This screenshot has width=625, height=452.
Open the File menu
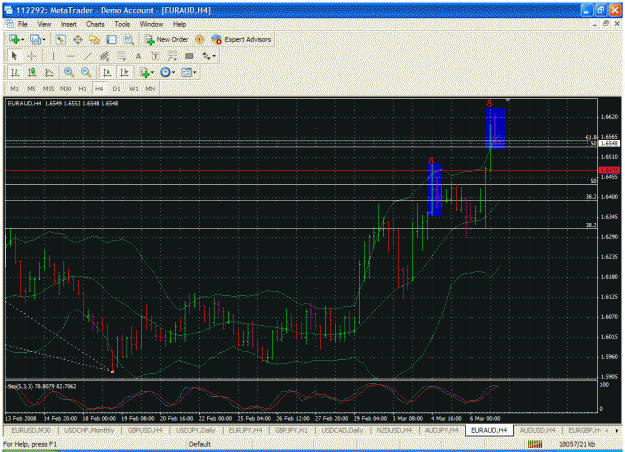(x=23, y=24)
